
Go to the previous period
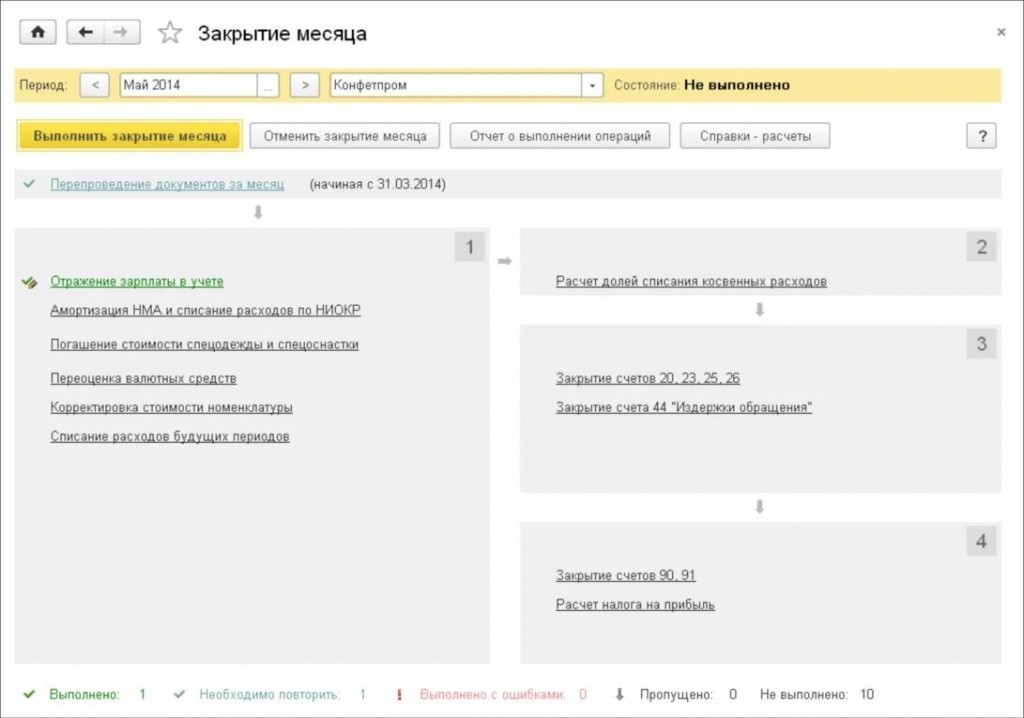pos(95,85)
